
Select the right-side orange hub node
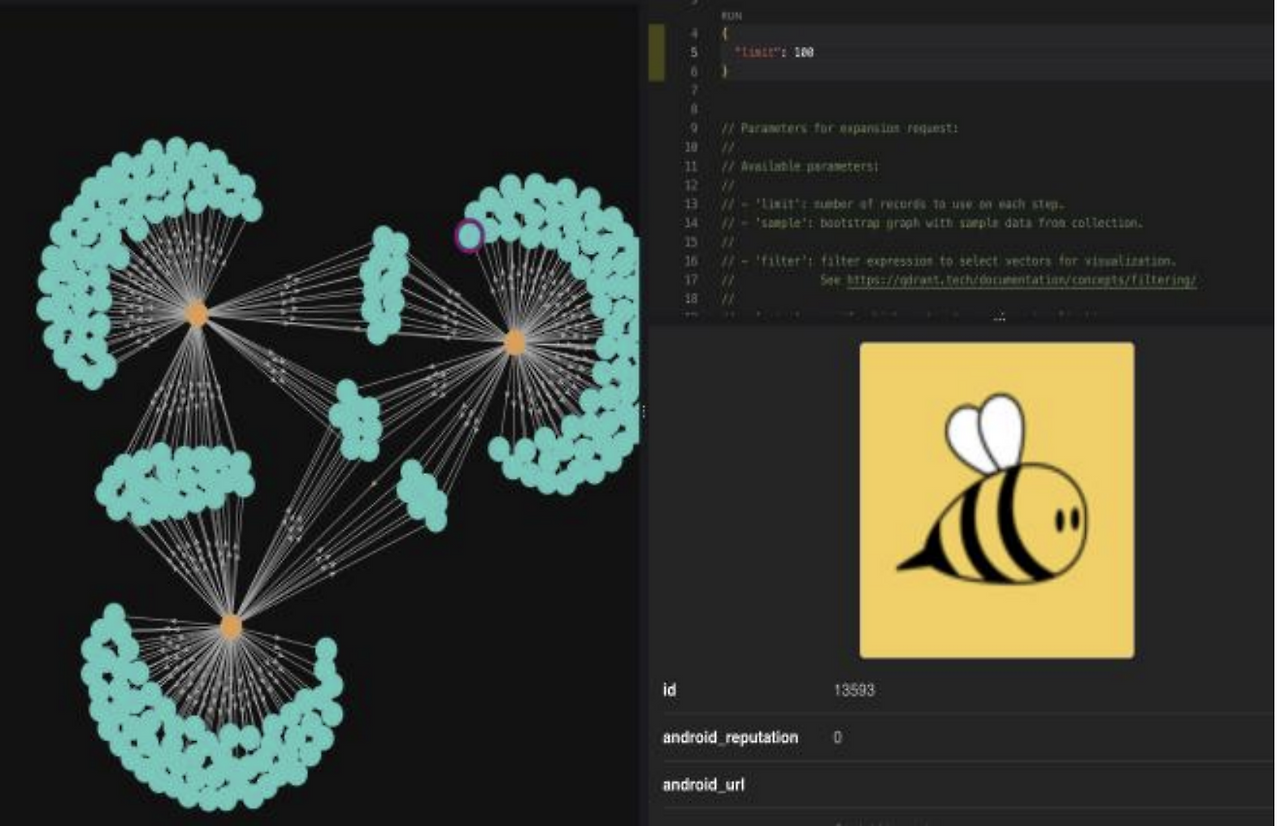tap(514, 343)
